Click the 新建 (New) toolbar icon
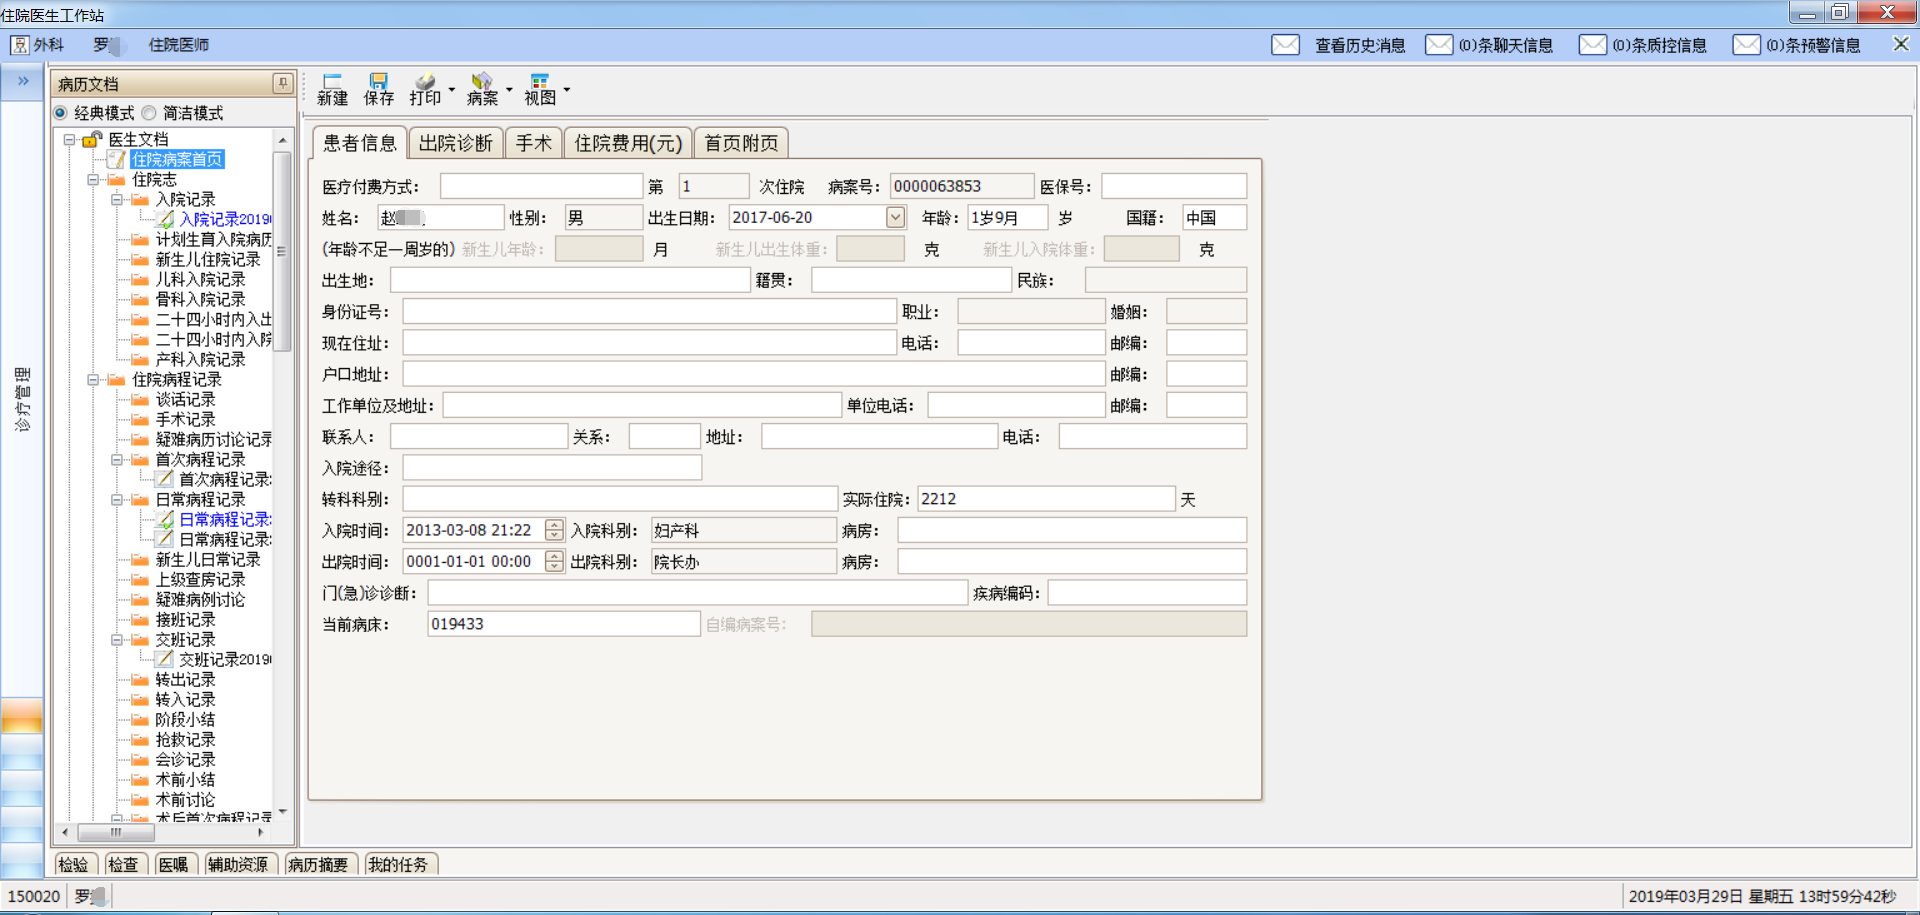The image size is (1920, 915). coord(332,89)
